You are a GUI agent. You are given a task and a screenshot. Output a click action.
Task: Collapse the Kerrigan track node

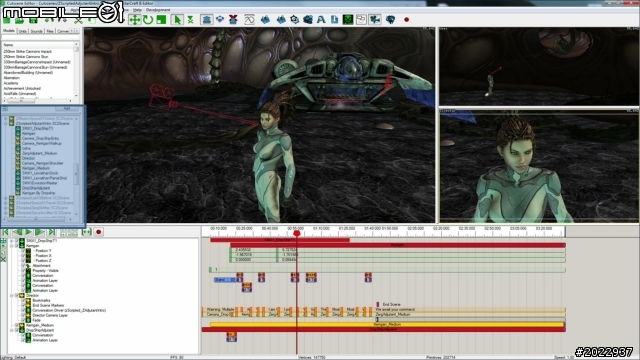pyautogui.click(x=12, y=246)
